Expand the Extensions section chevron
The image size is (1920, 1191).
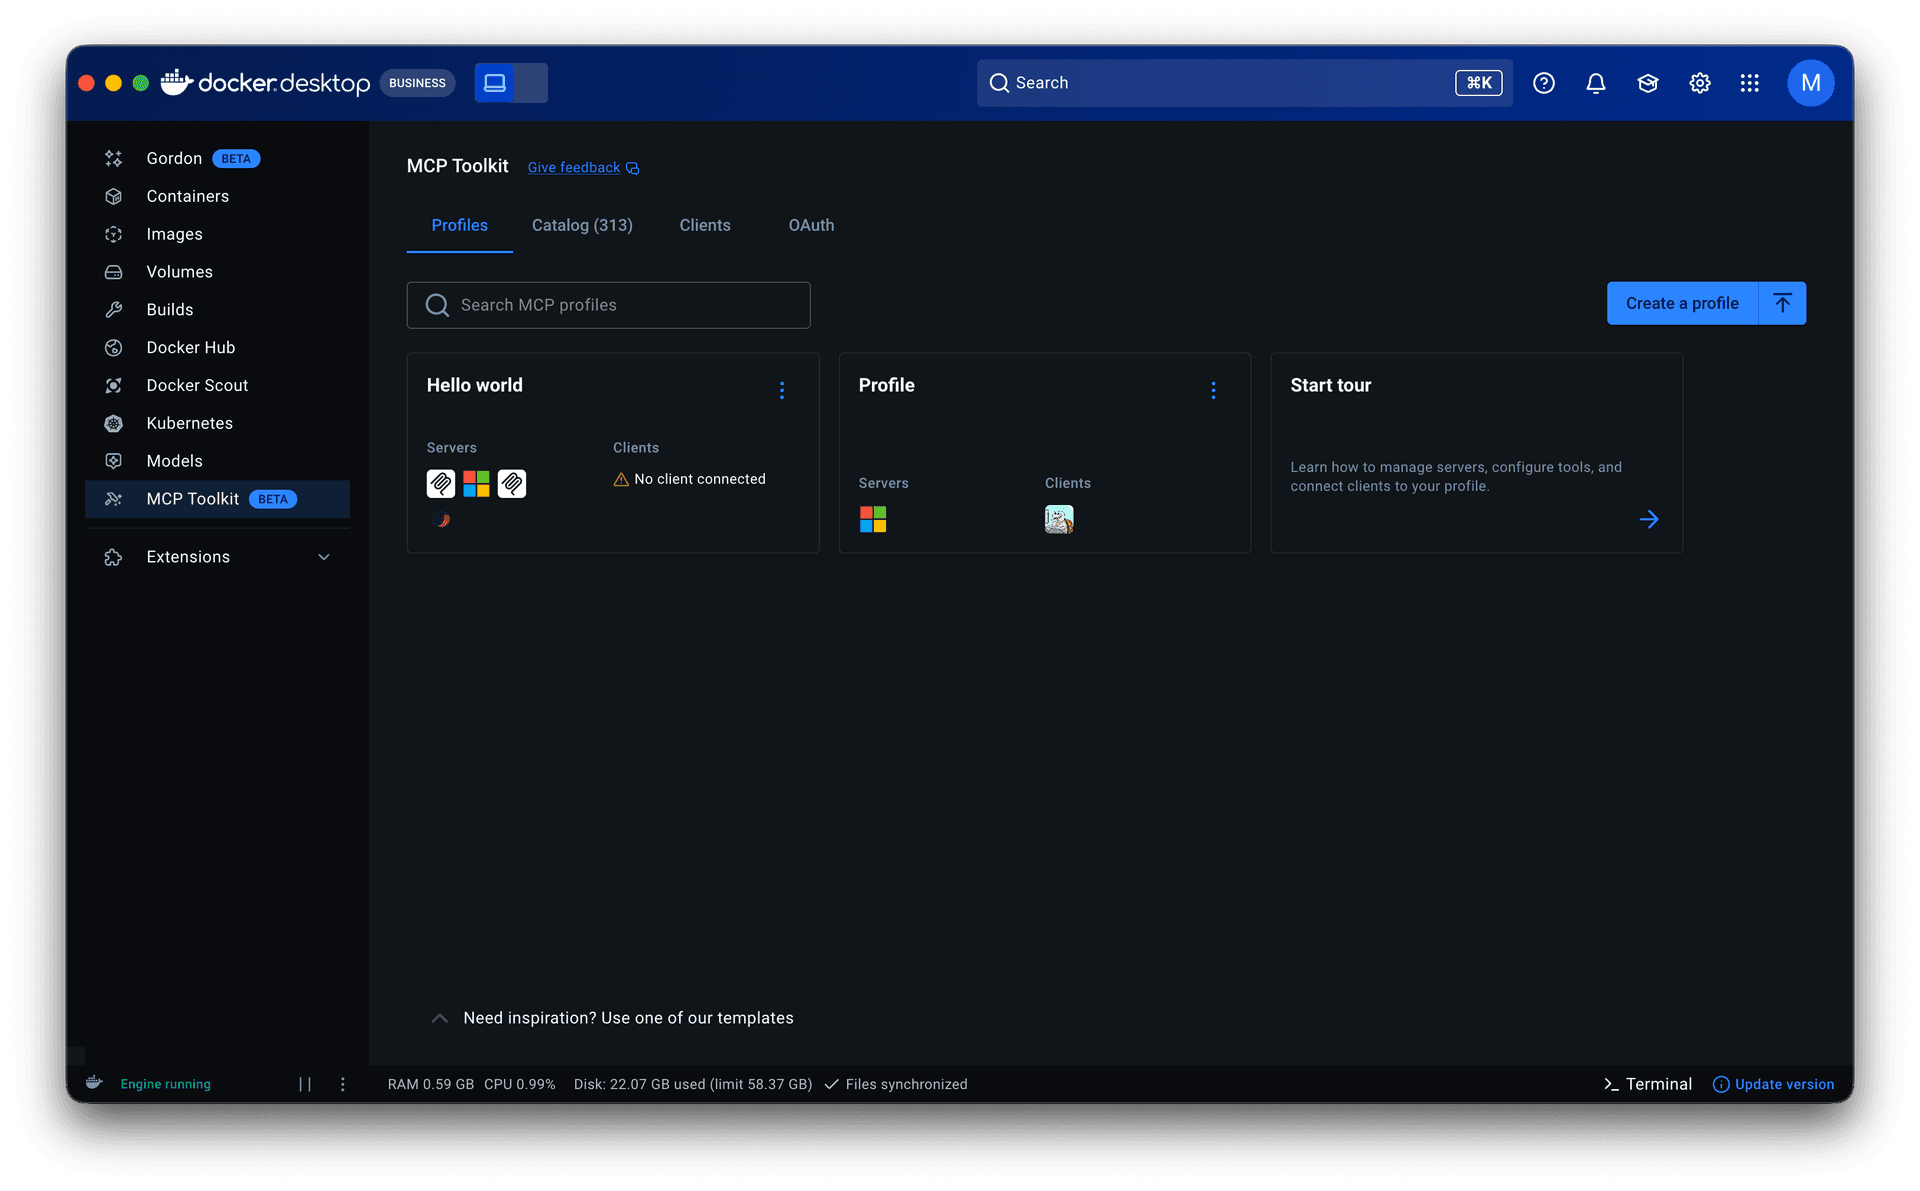click(x=324, y=557)
